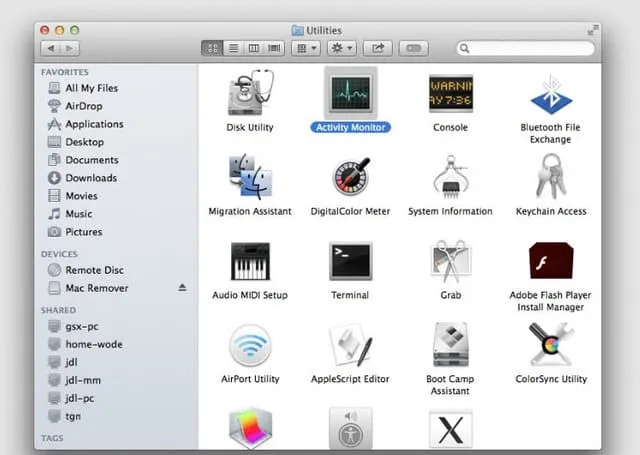Open the System Information icon
Viewport: 640px width, 455px height.
(x=451, y=177)
